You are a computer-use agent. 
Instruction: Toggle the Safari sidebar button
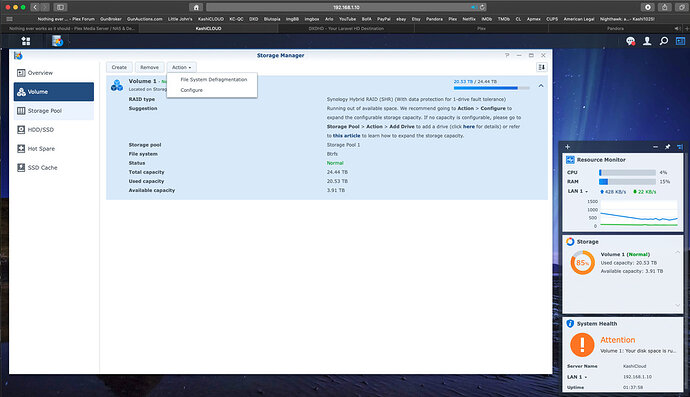point(60,7)
